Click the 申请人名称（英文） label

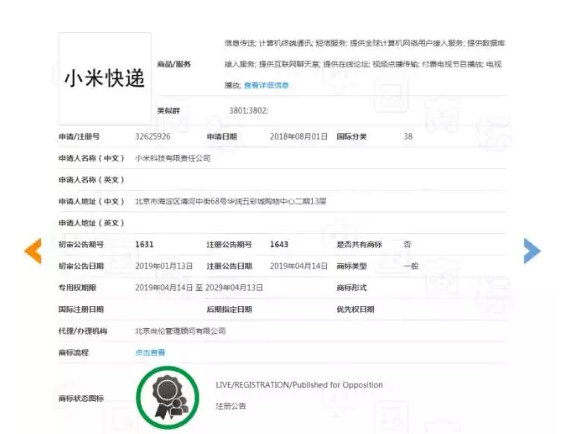[x=91, y=180]
